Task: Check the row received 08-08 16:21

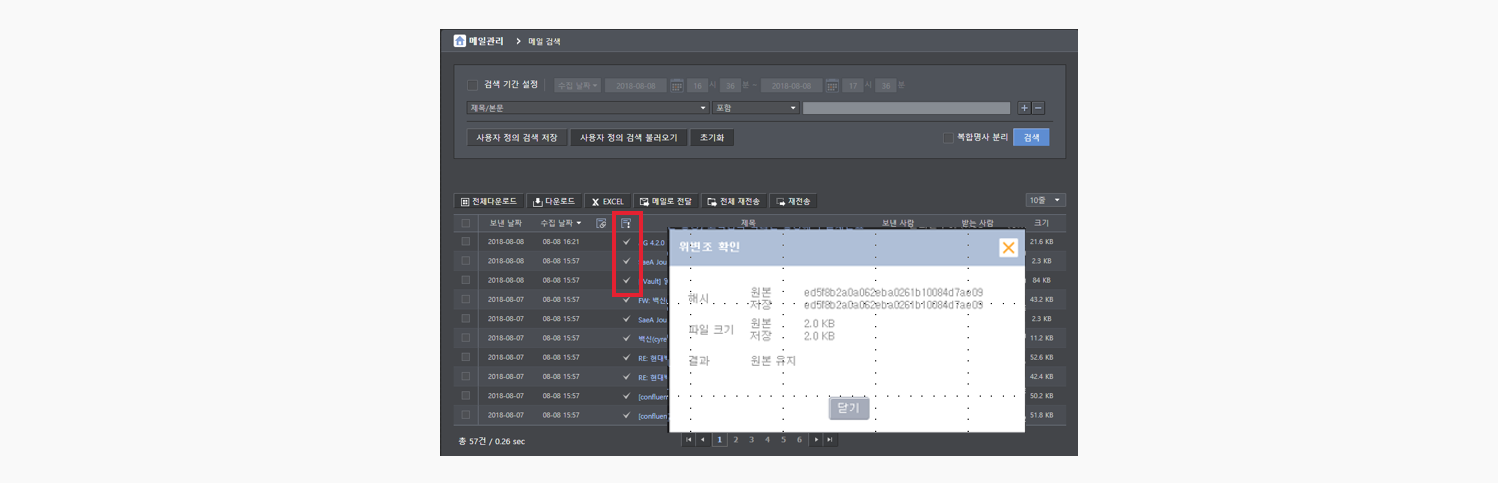Action: 466,242
